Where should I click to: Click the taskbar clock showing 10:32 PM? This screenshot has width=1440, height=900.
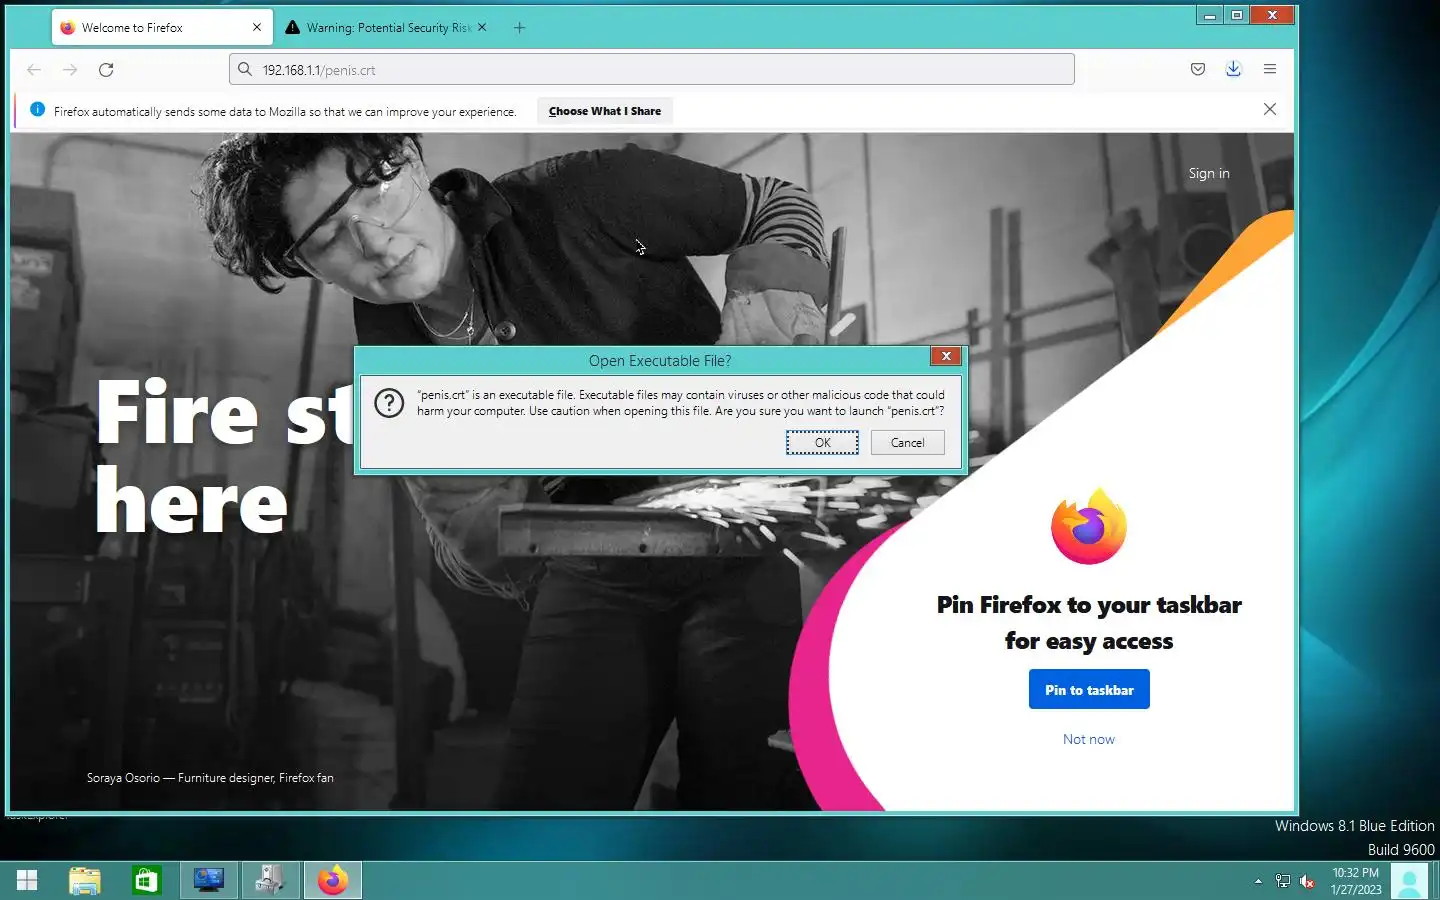coord(1355,881)
